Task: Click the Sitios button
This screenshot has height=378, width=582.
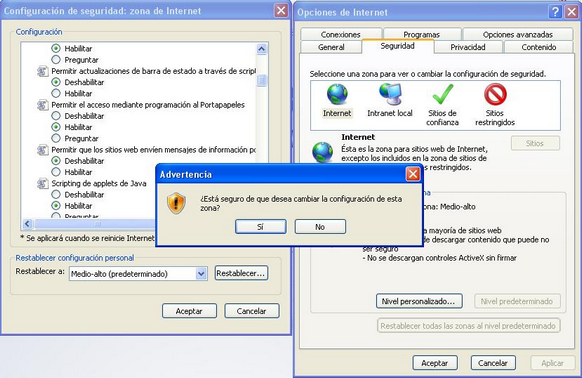Action: click(x=535, y=143)
